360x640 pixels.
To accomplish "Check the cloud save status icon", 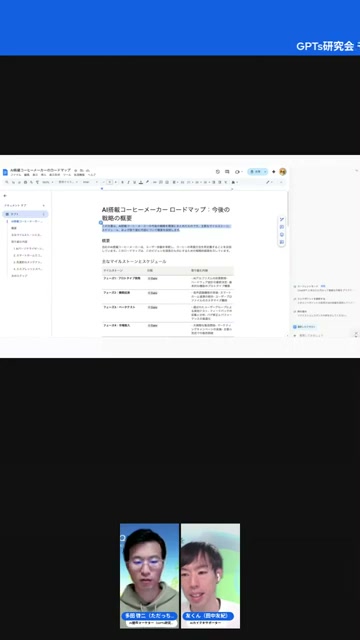I will click(88, 170).
